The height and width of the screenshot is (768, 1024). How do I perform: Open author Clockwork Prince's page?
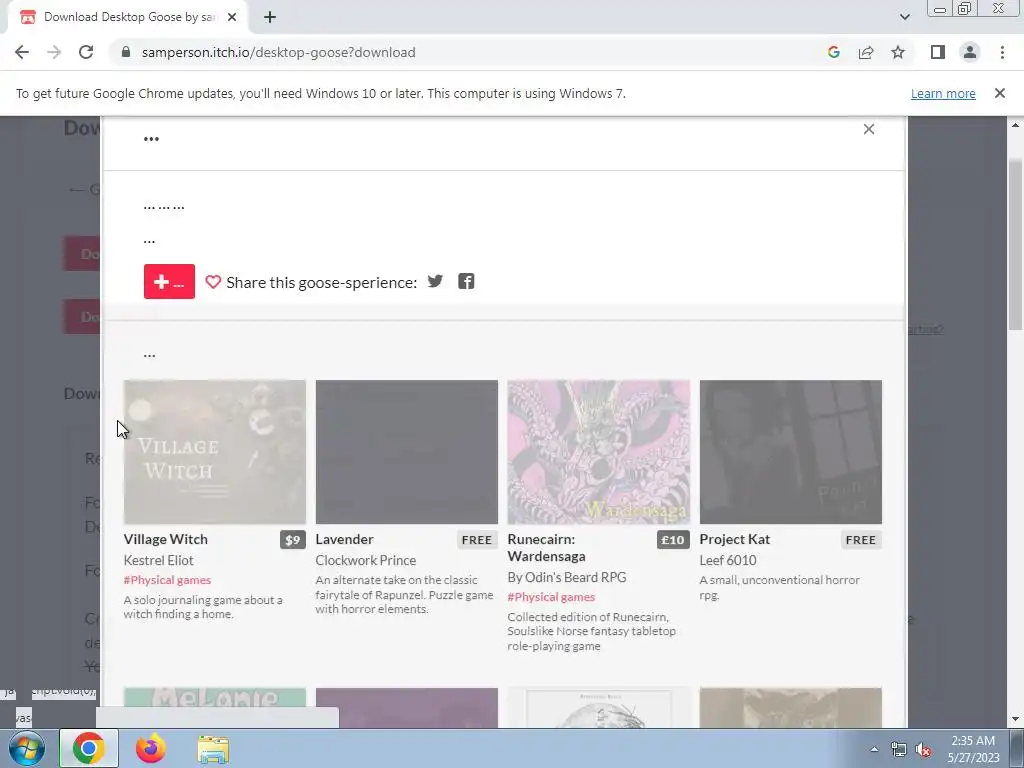[366, 560]
